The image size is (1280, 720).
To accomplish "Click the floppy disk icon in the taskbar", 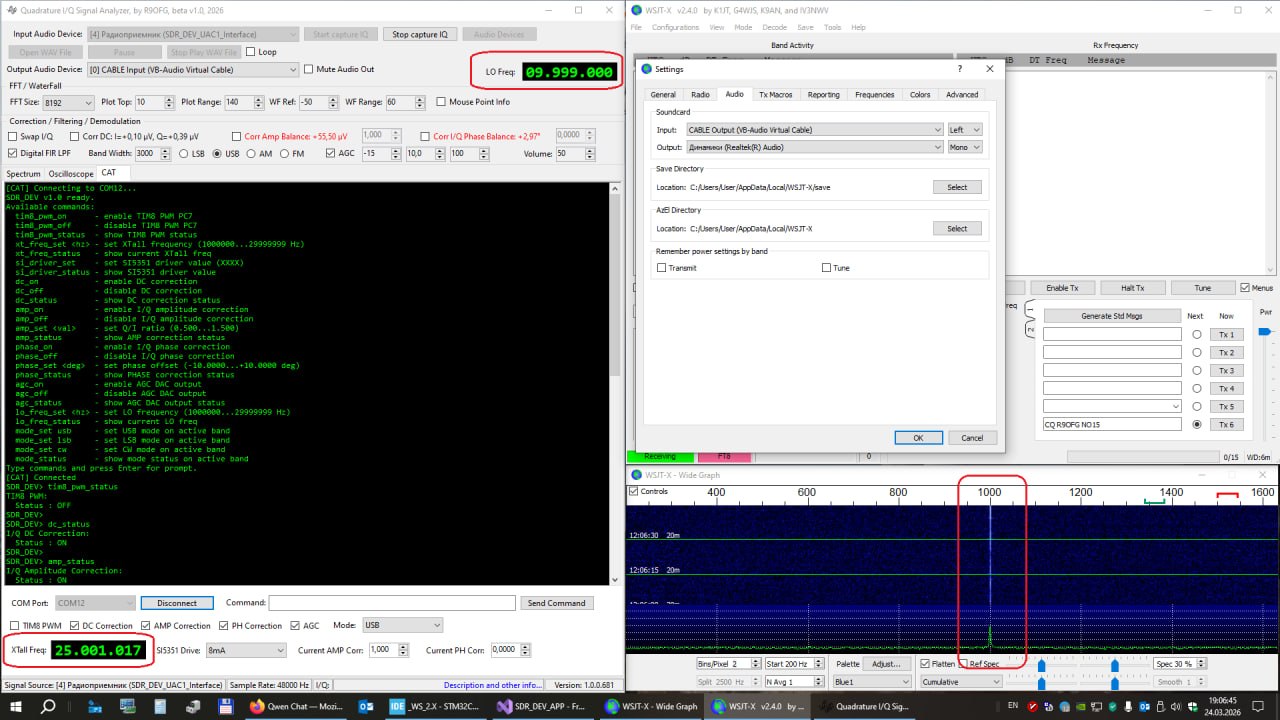I will pyautogui.click(x=226, y=706).
